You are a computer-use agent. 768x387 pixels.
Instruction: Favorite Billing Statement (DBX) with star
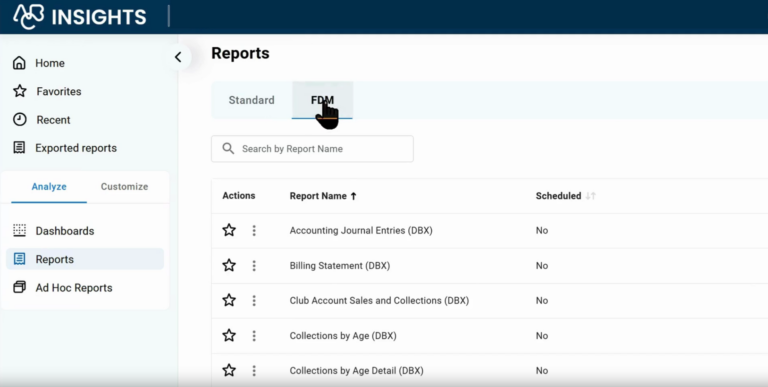(229, 266)
